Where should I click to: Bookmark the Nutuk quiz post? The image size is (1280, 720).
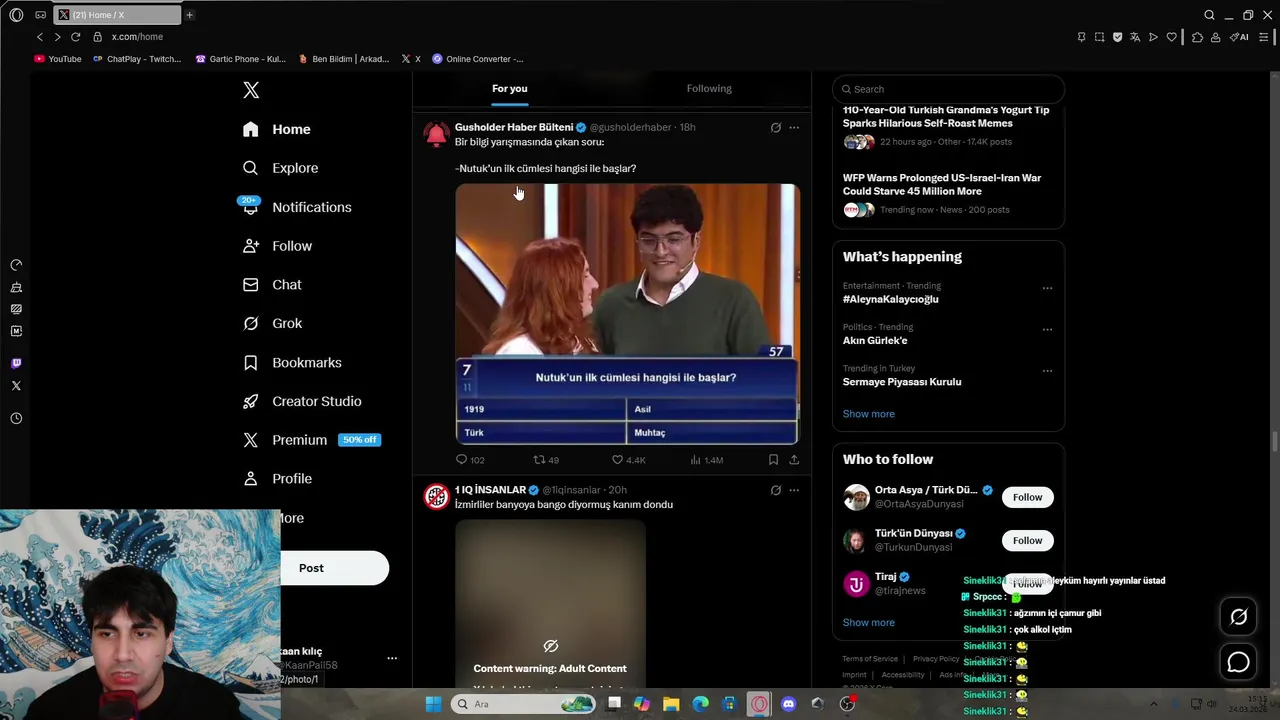(773, 460)
